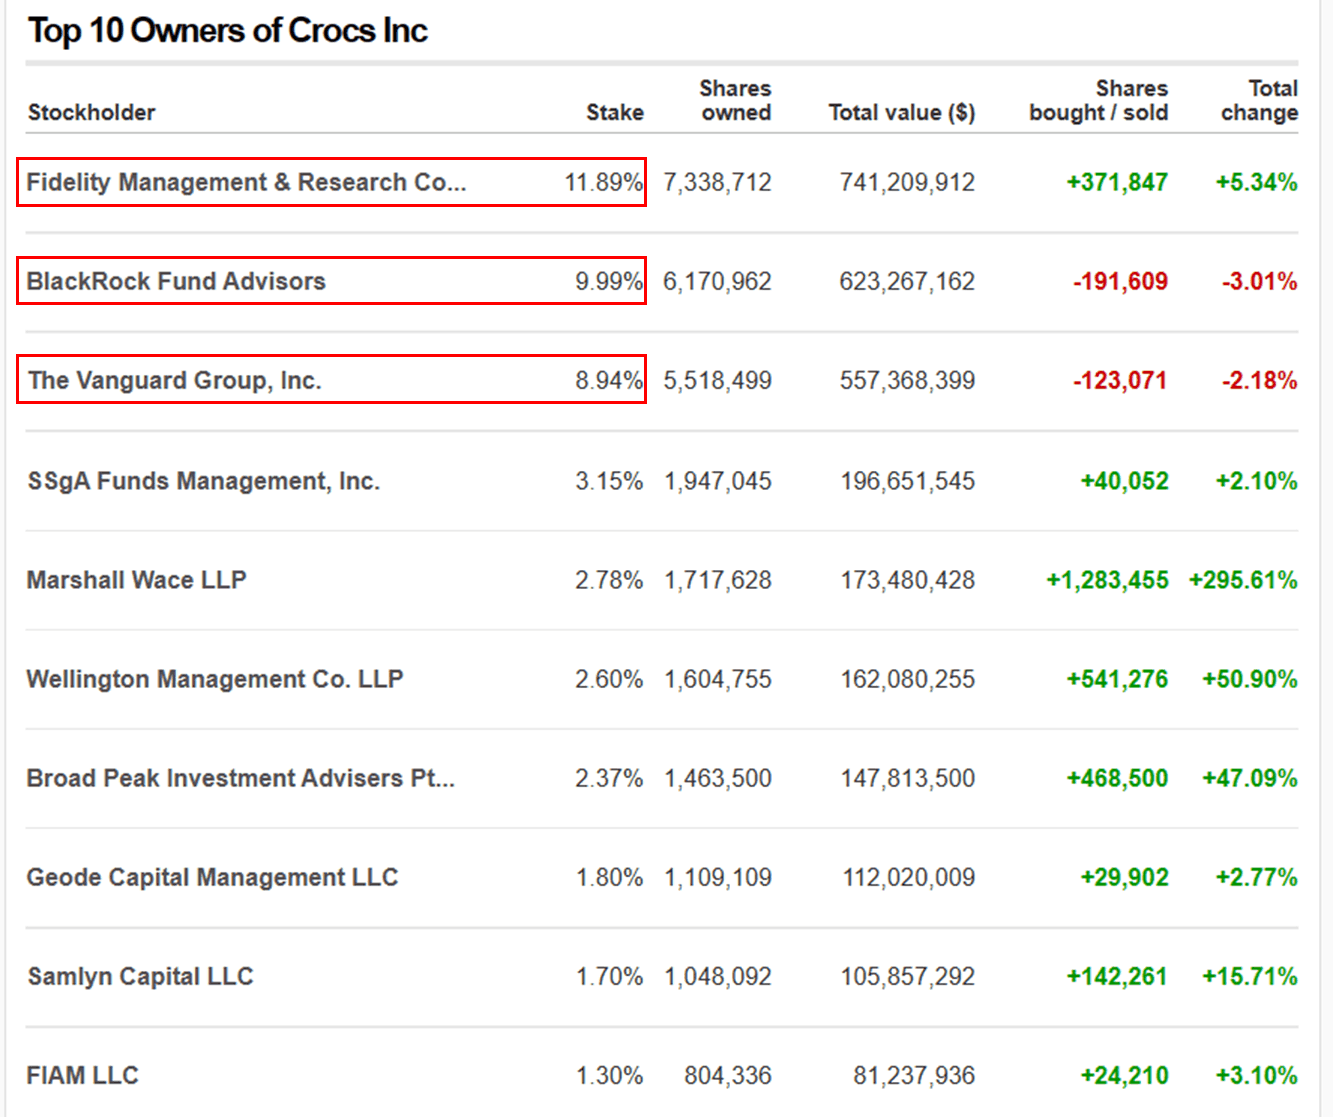Click shares owned 1,717,628
This screenshot has height=1117, width=1333.
pos(718,580)
